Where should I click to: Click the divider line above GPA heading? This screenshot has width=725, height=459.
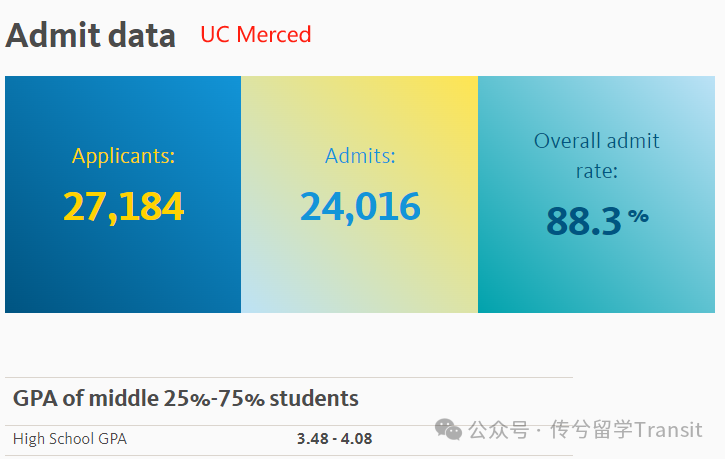[x=289, y=378]
